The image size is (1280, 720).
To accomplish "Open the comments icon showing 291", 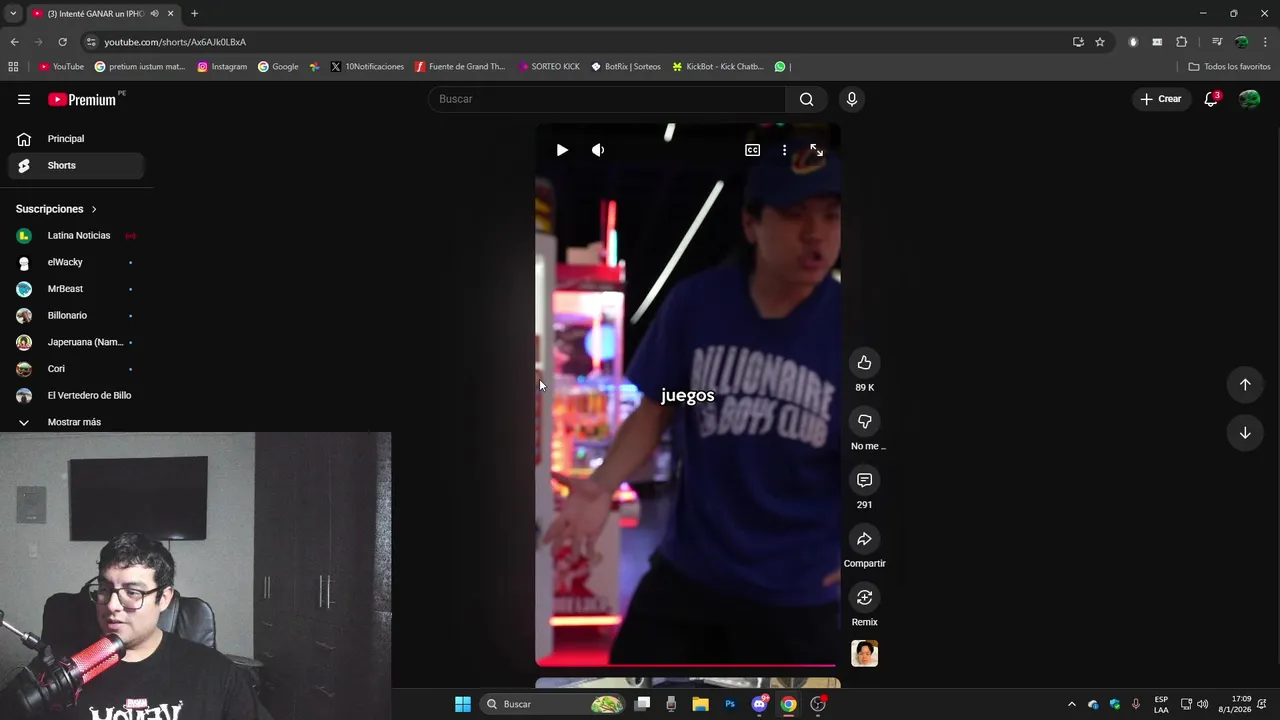I will point(865,480).
